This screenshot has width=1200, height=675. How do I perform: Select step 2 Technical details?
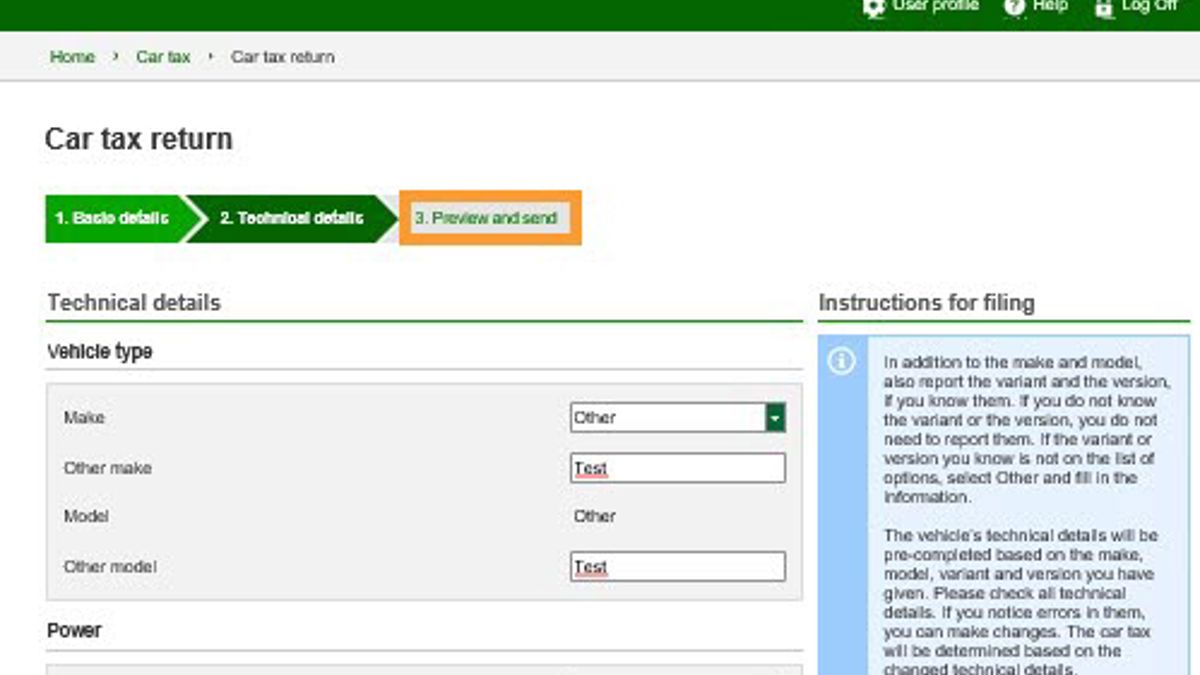291,218
